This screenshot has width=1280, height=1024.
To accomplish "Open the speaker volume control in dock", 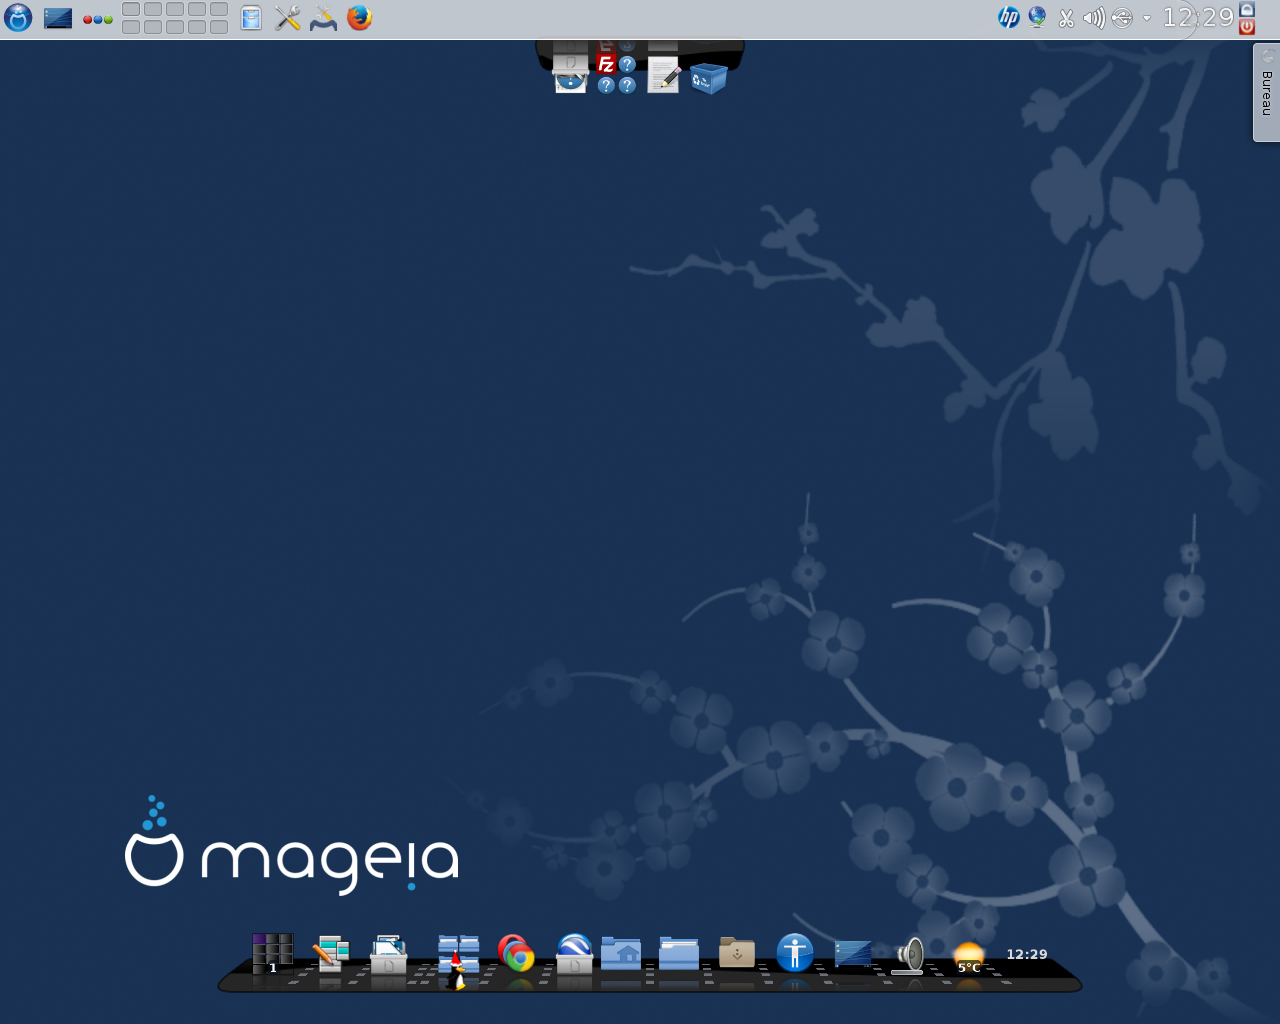I will point(909,955).
